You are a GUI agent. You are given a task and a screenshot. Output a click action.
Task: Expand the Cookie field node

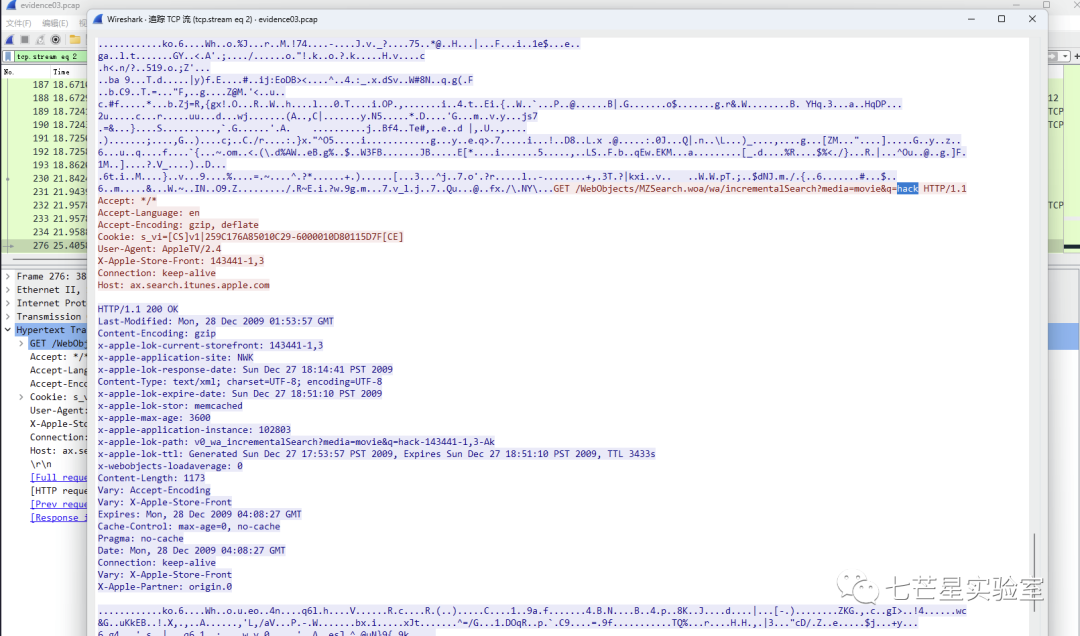click(x=21, y=397)
